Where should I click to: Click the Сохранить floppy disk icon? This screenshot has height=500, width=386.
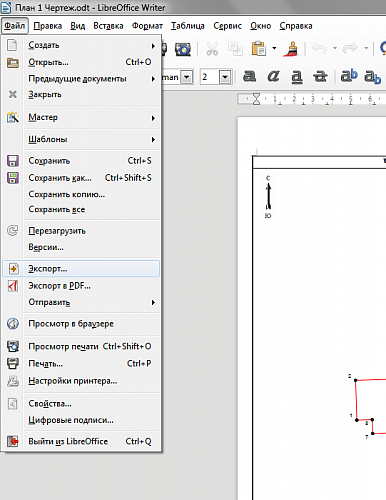[x=13, y=161]
